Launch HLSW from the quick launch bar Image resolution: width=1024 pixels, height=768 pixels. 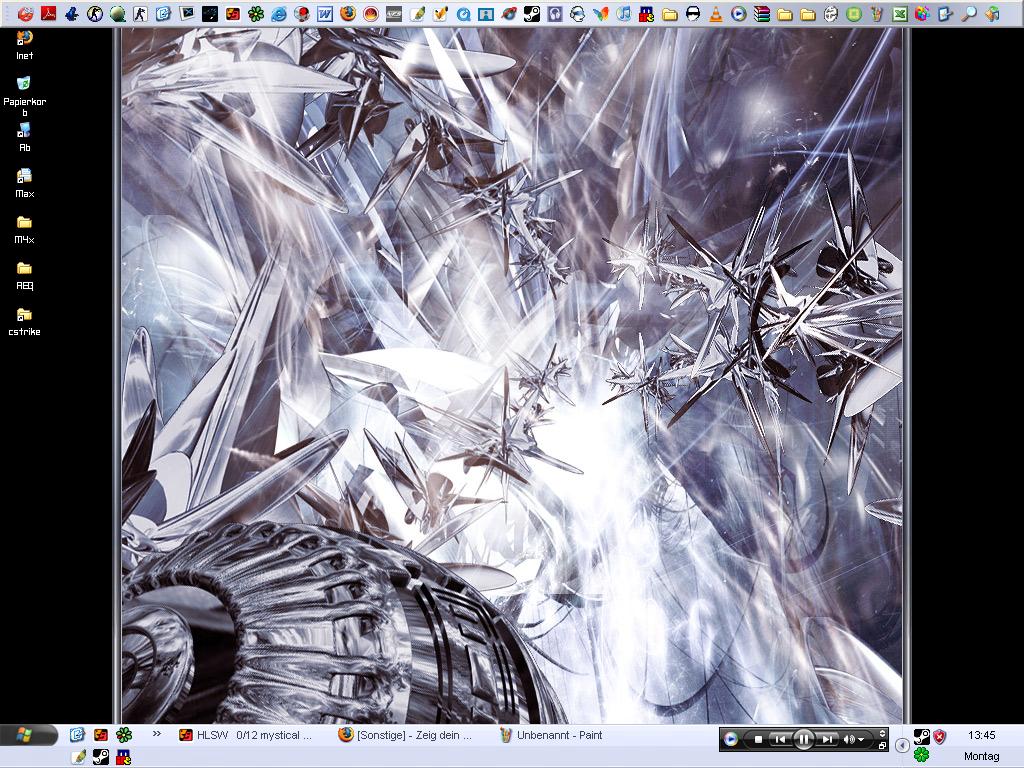(x=101, y=735)
